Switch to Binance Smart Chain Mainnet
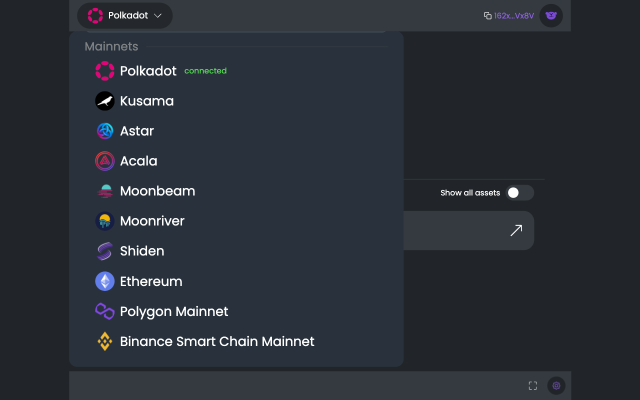640x400 pixels. 217,341
